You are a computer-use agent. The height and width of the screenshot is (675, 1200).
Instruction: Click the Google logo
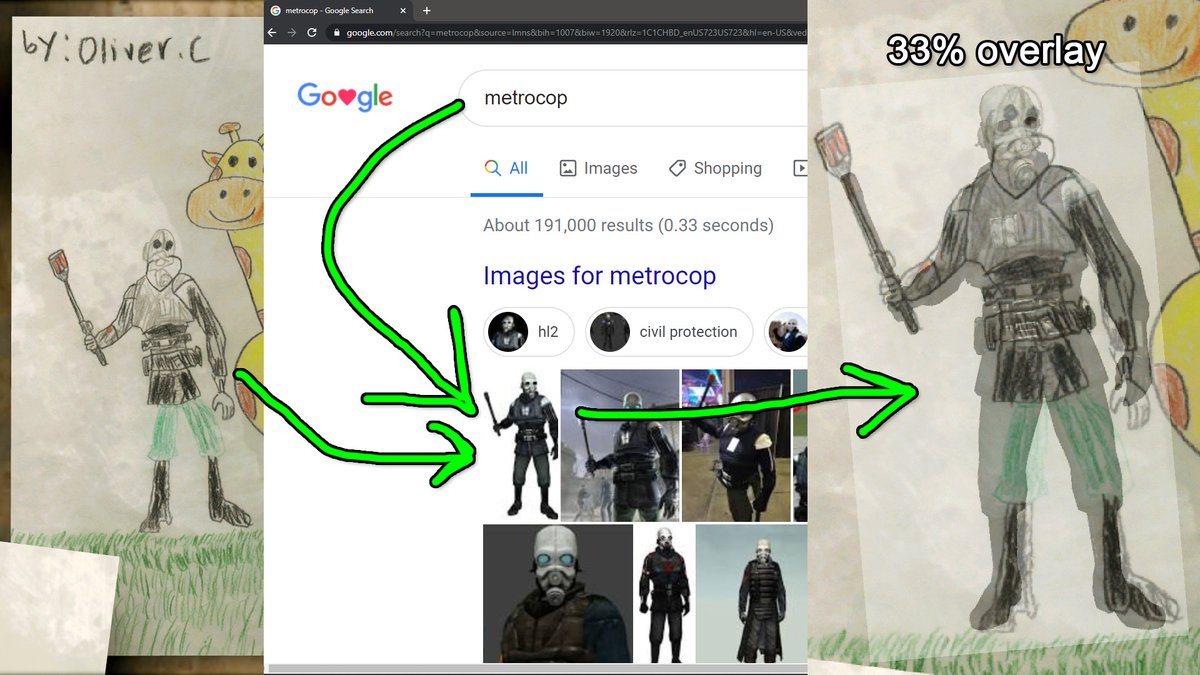tap(345, 97)
